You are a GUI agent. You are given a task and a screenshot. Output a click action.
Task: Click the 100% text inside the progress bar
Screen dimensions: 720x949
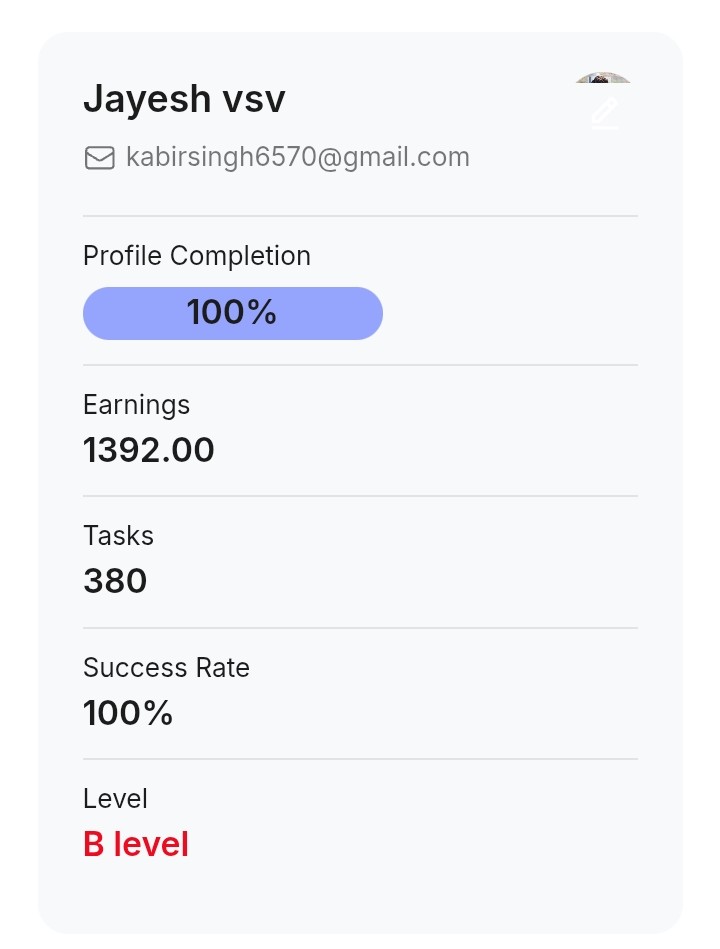[x=231, y=313]
